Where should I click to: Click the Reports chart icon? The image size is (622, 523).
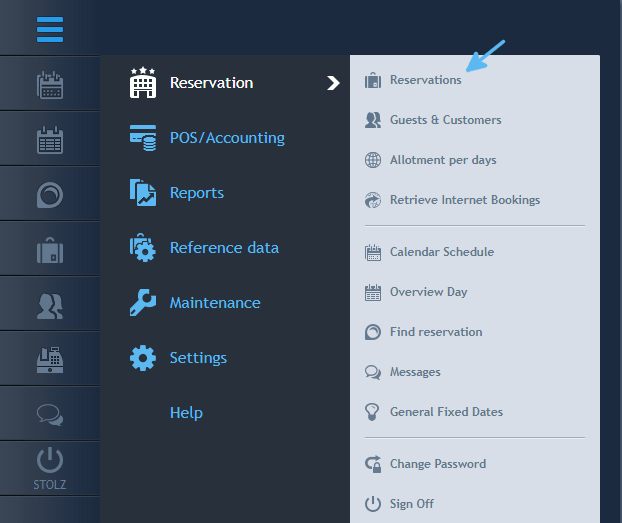tap(143, 192)
